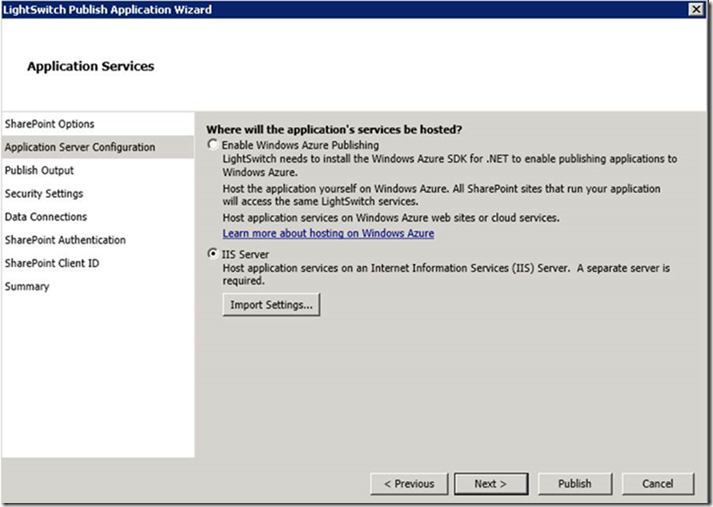Click the 'Internet Information Services (IIS) Server' description
713x507 pixels.
coord(446,274)
